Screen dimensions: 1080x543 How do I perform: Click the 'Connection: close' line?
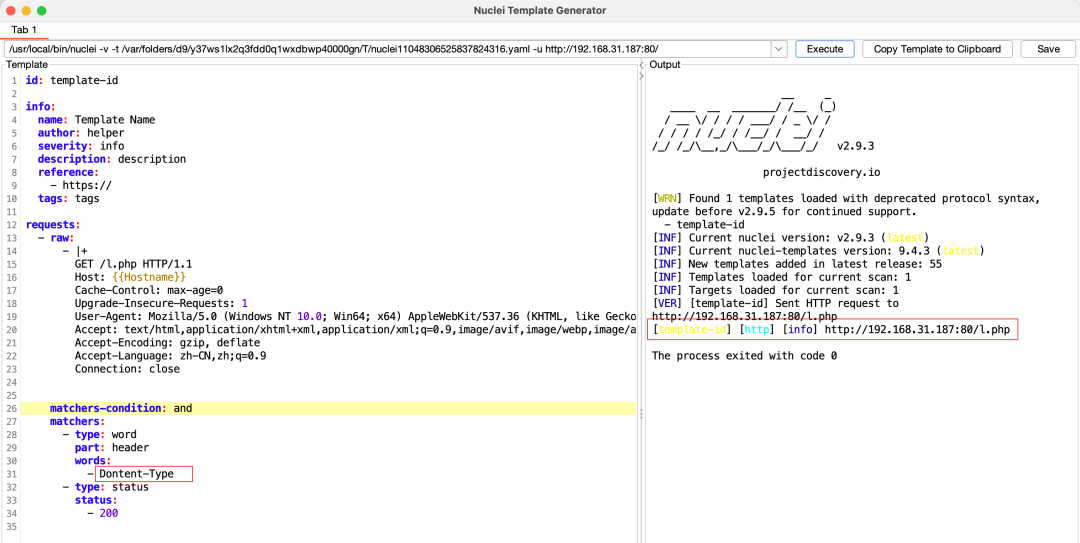(127, 369)
